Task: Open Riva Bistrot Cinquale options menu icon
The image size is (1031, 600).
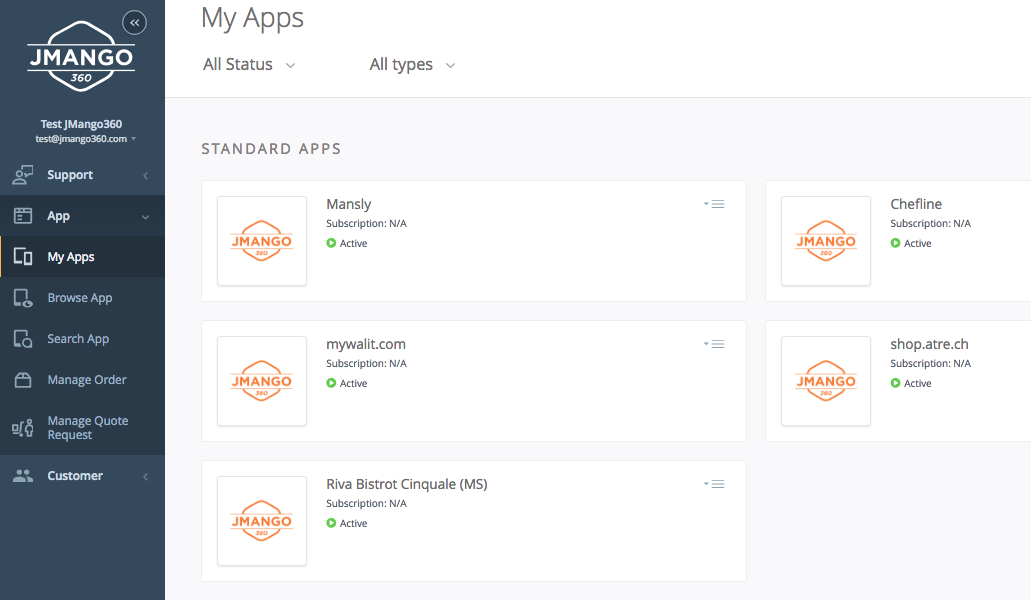Action: pos(714,484)
